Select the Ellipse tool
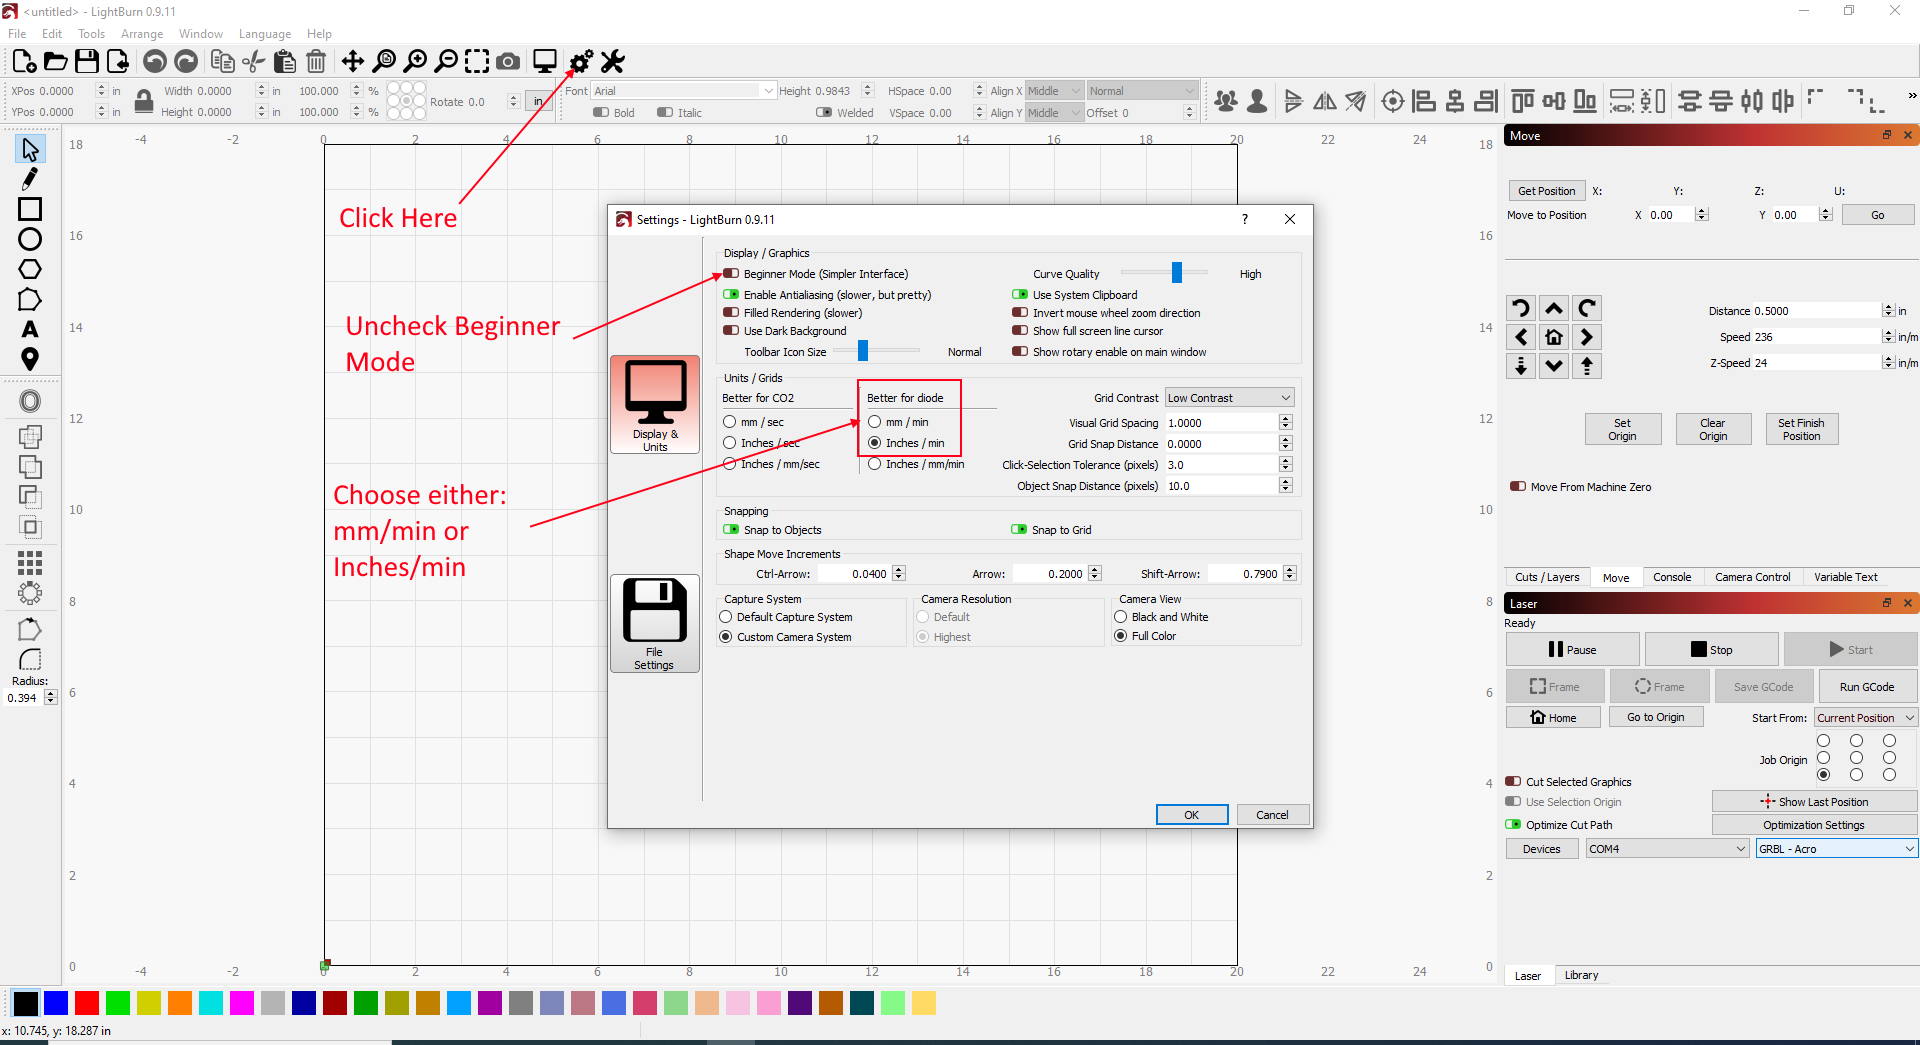Screen dimensions: 1920x1045 30,239
